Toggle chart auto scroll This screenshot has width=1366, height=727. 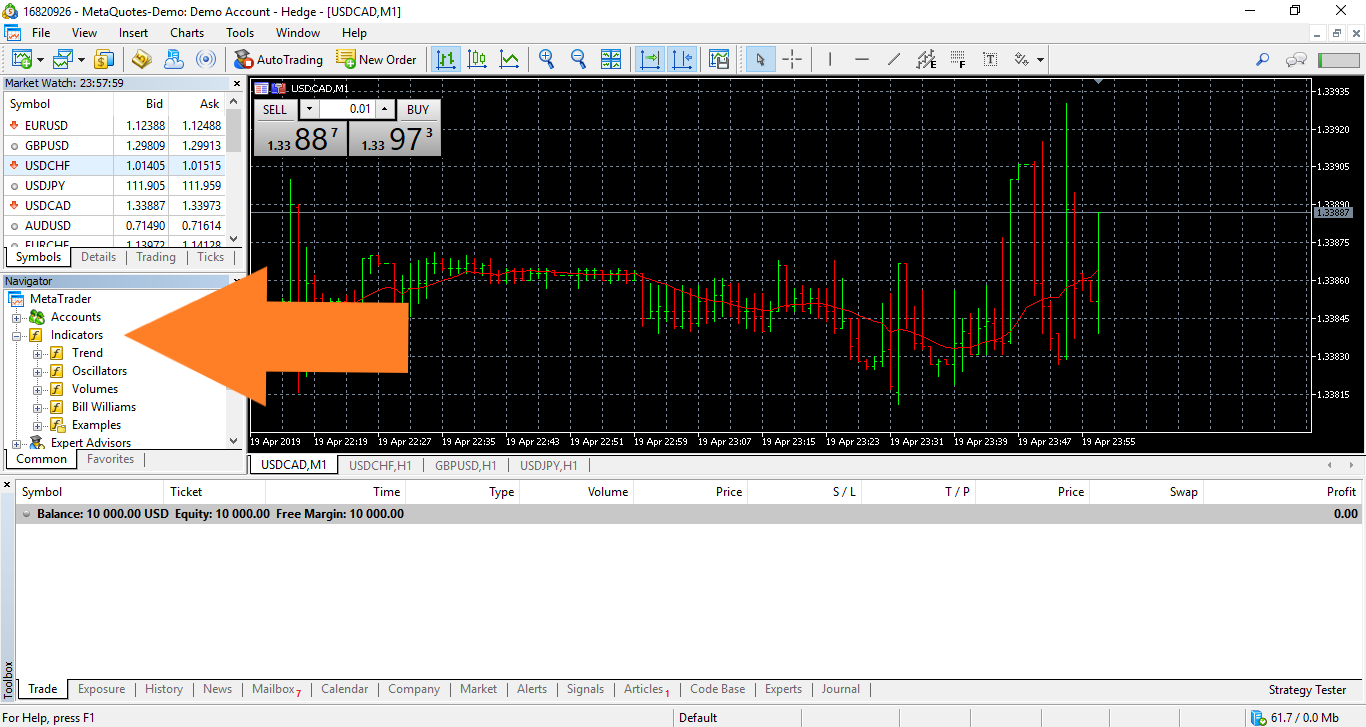tap(651, 59)
